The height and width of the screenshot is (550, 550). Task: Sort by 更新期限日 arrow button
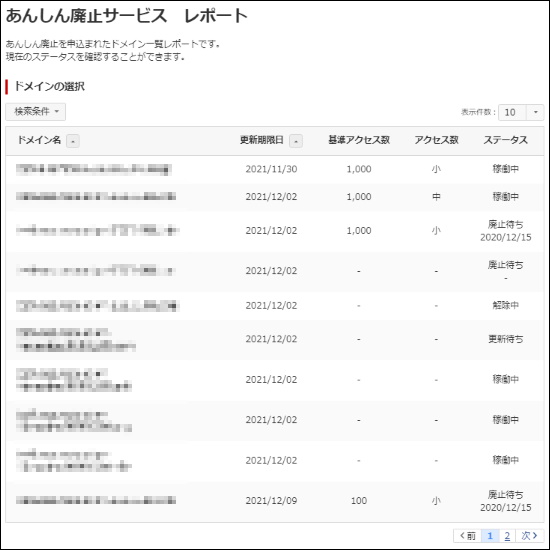pos(296,141)
